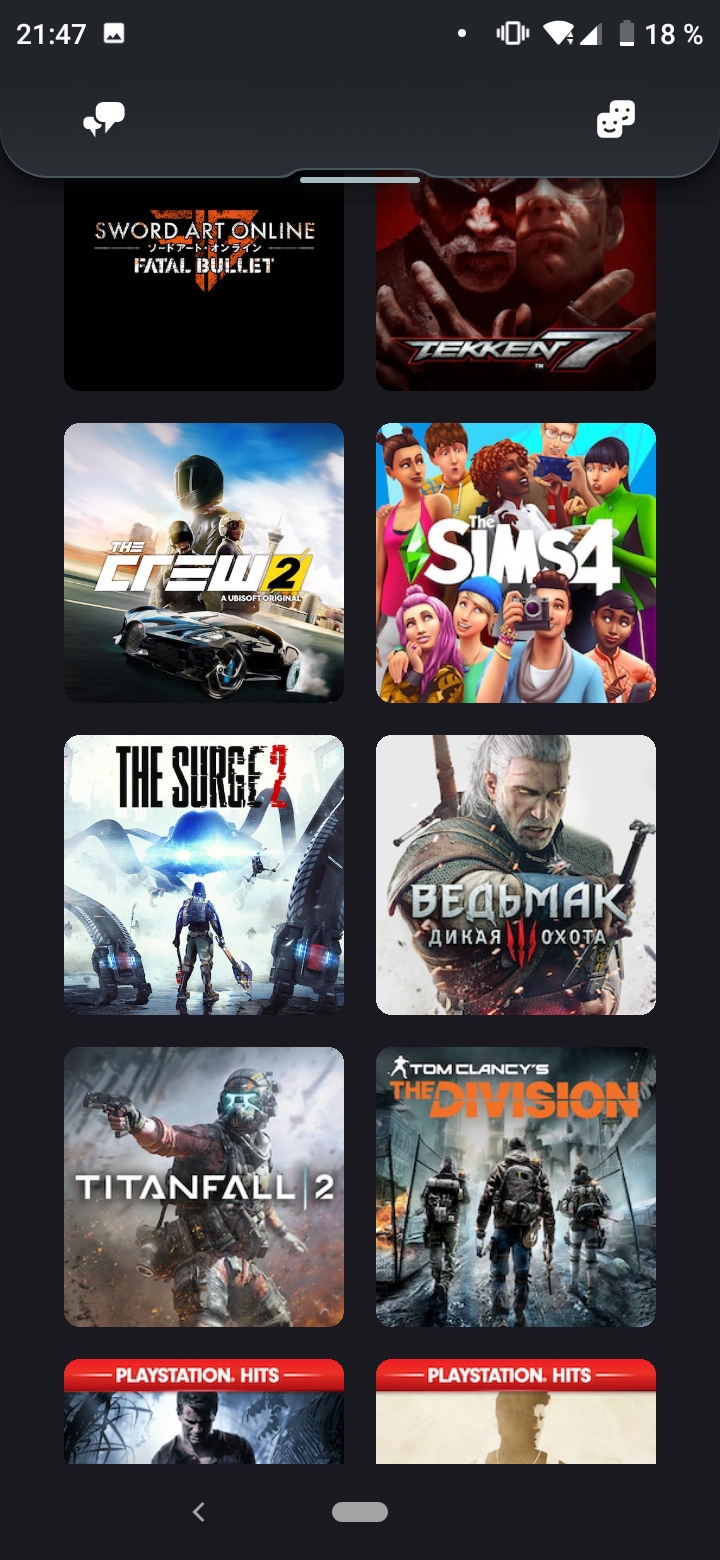The width and height of the screenshot is (720, 1560).
Task: Tap the home pill navigation button
Action: pos(360,1512)
